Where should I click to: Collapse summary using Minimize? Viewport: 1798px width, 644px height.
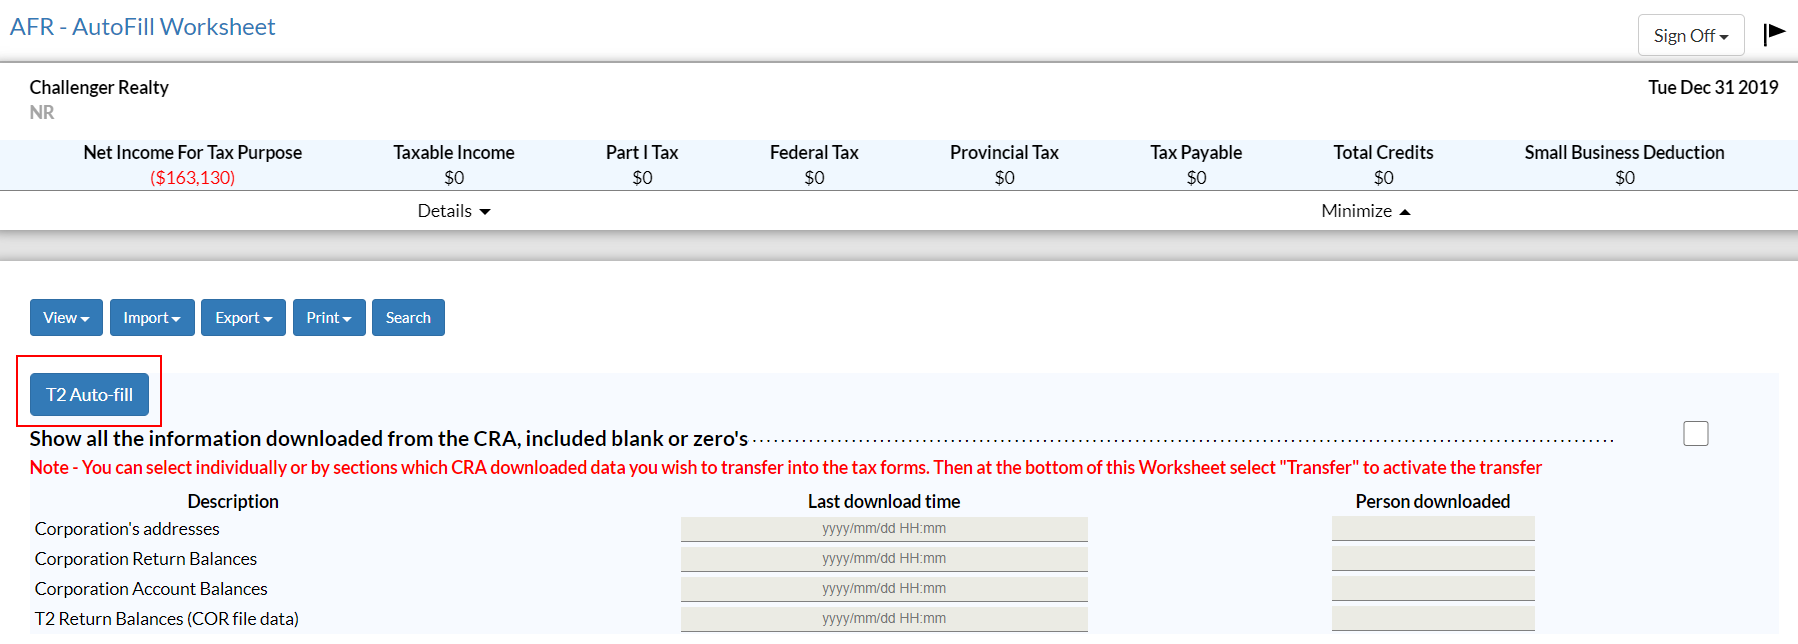[x=1365, y=211]
